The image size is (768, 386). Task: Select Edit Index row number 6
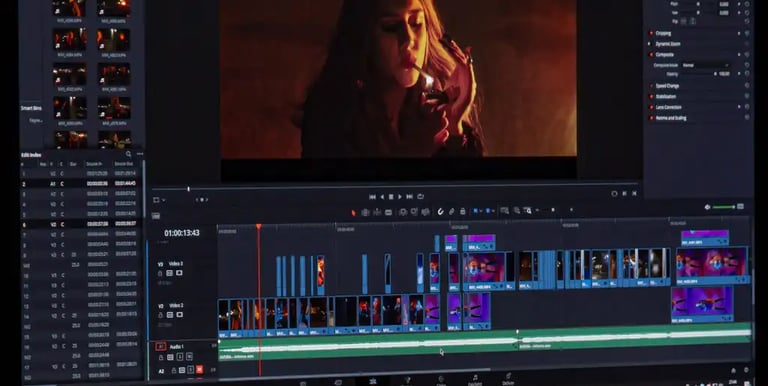81,224
